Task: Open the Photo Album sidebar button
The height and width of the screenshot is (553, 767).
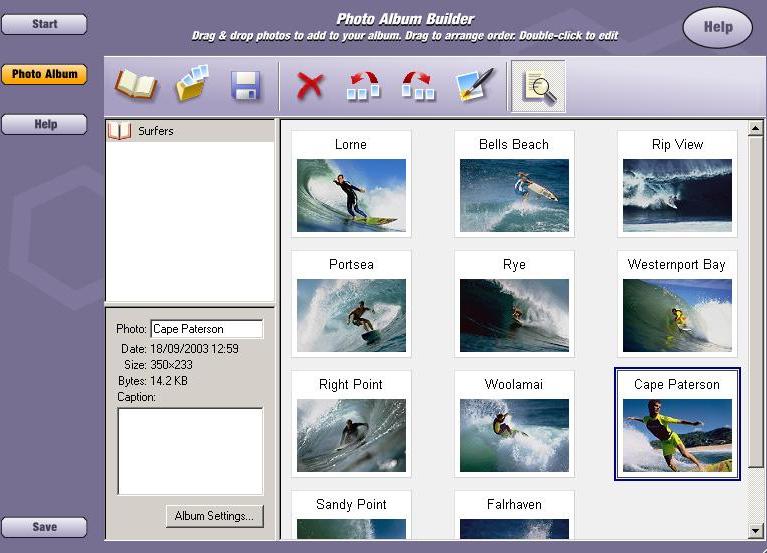Action: tap(44, 74)
